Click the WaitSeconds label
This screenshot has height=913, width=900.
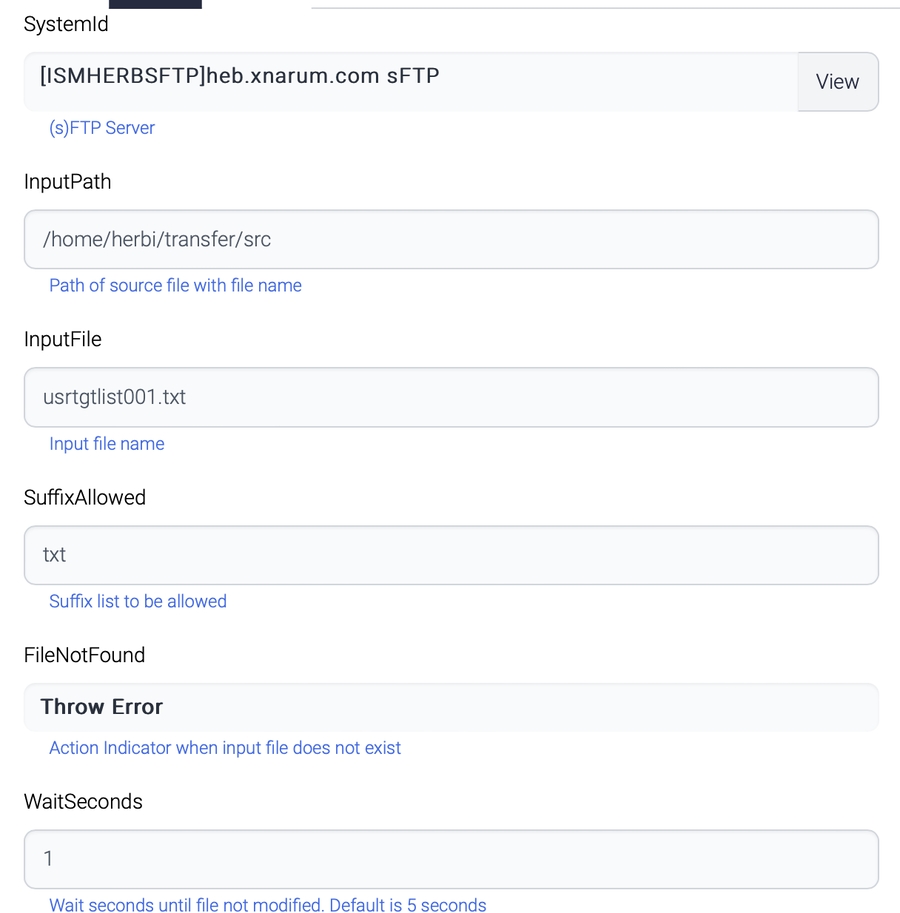pyautogui.click(x=83, y=801)
